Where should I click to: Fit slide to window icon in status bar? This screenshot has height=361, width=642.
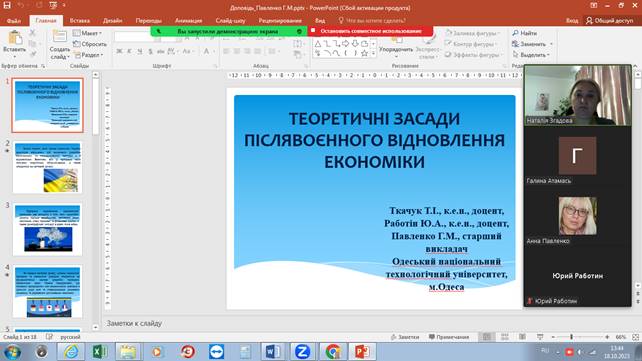(x=635, y=337)
